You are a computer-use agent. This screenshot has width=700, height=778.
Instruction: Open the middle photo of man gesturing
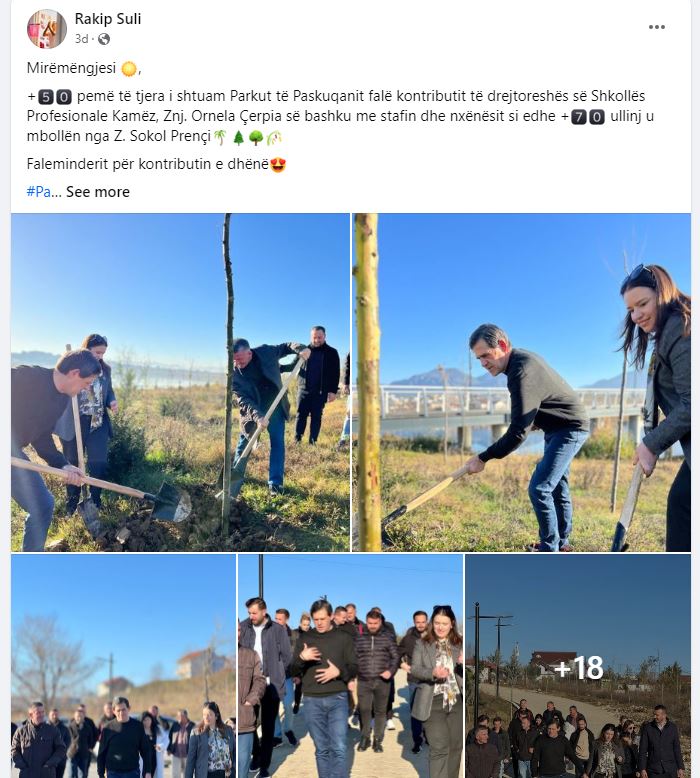(350, 666)
